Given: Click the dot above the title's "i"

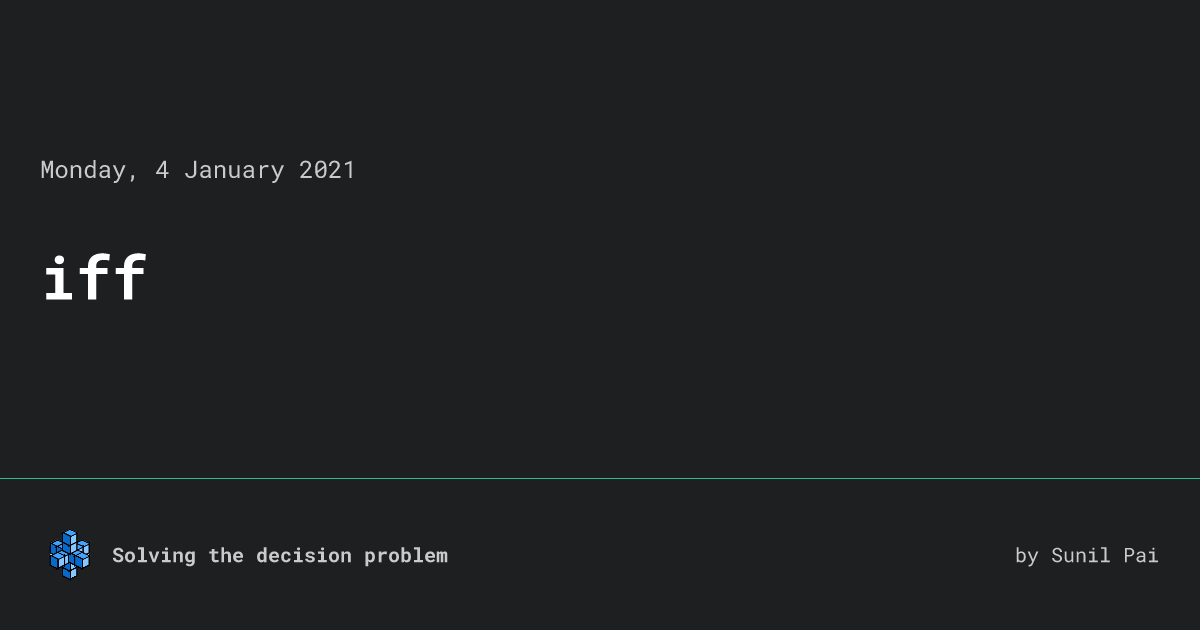Looking at the screenshot, I should 60,260.
